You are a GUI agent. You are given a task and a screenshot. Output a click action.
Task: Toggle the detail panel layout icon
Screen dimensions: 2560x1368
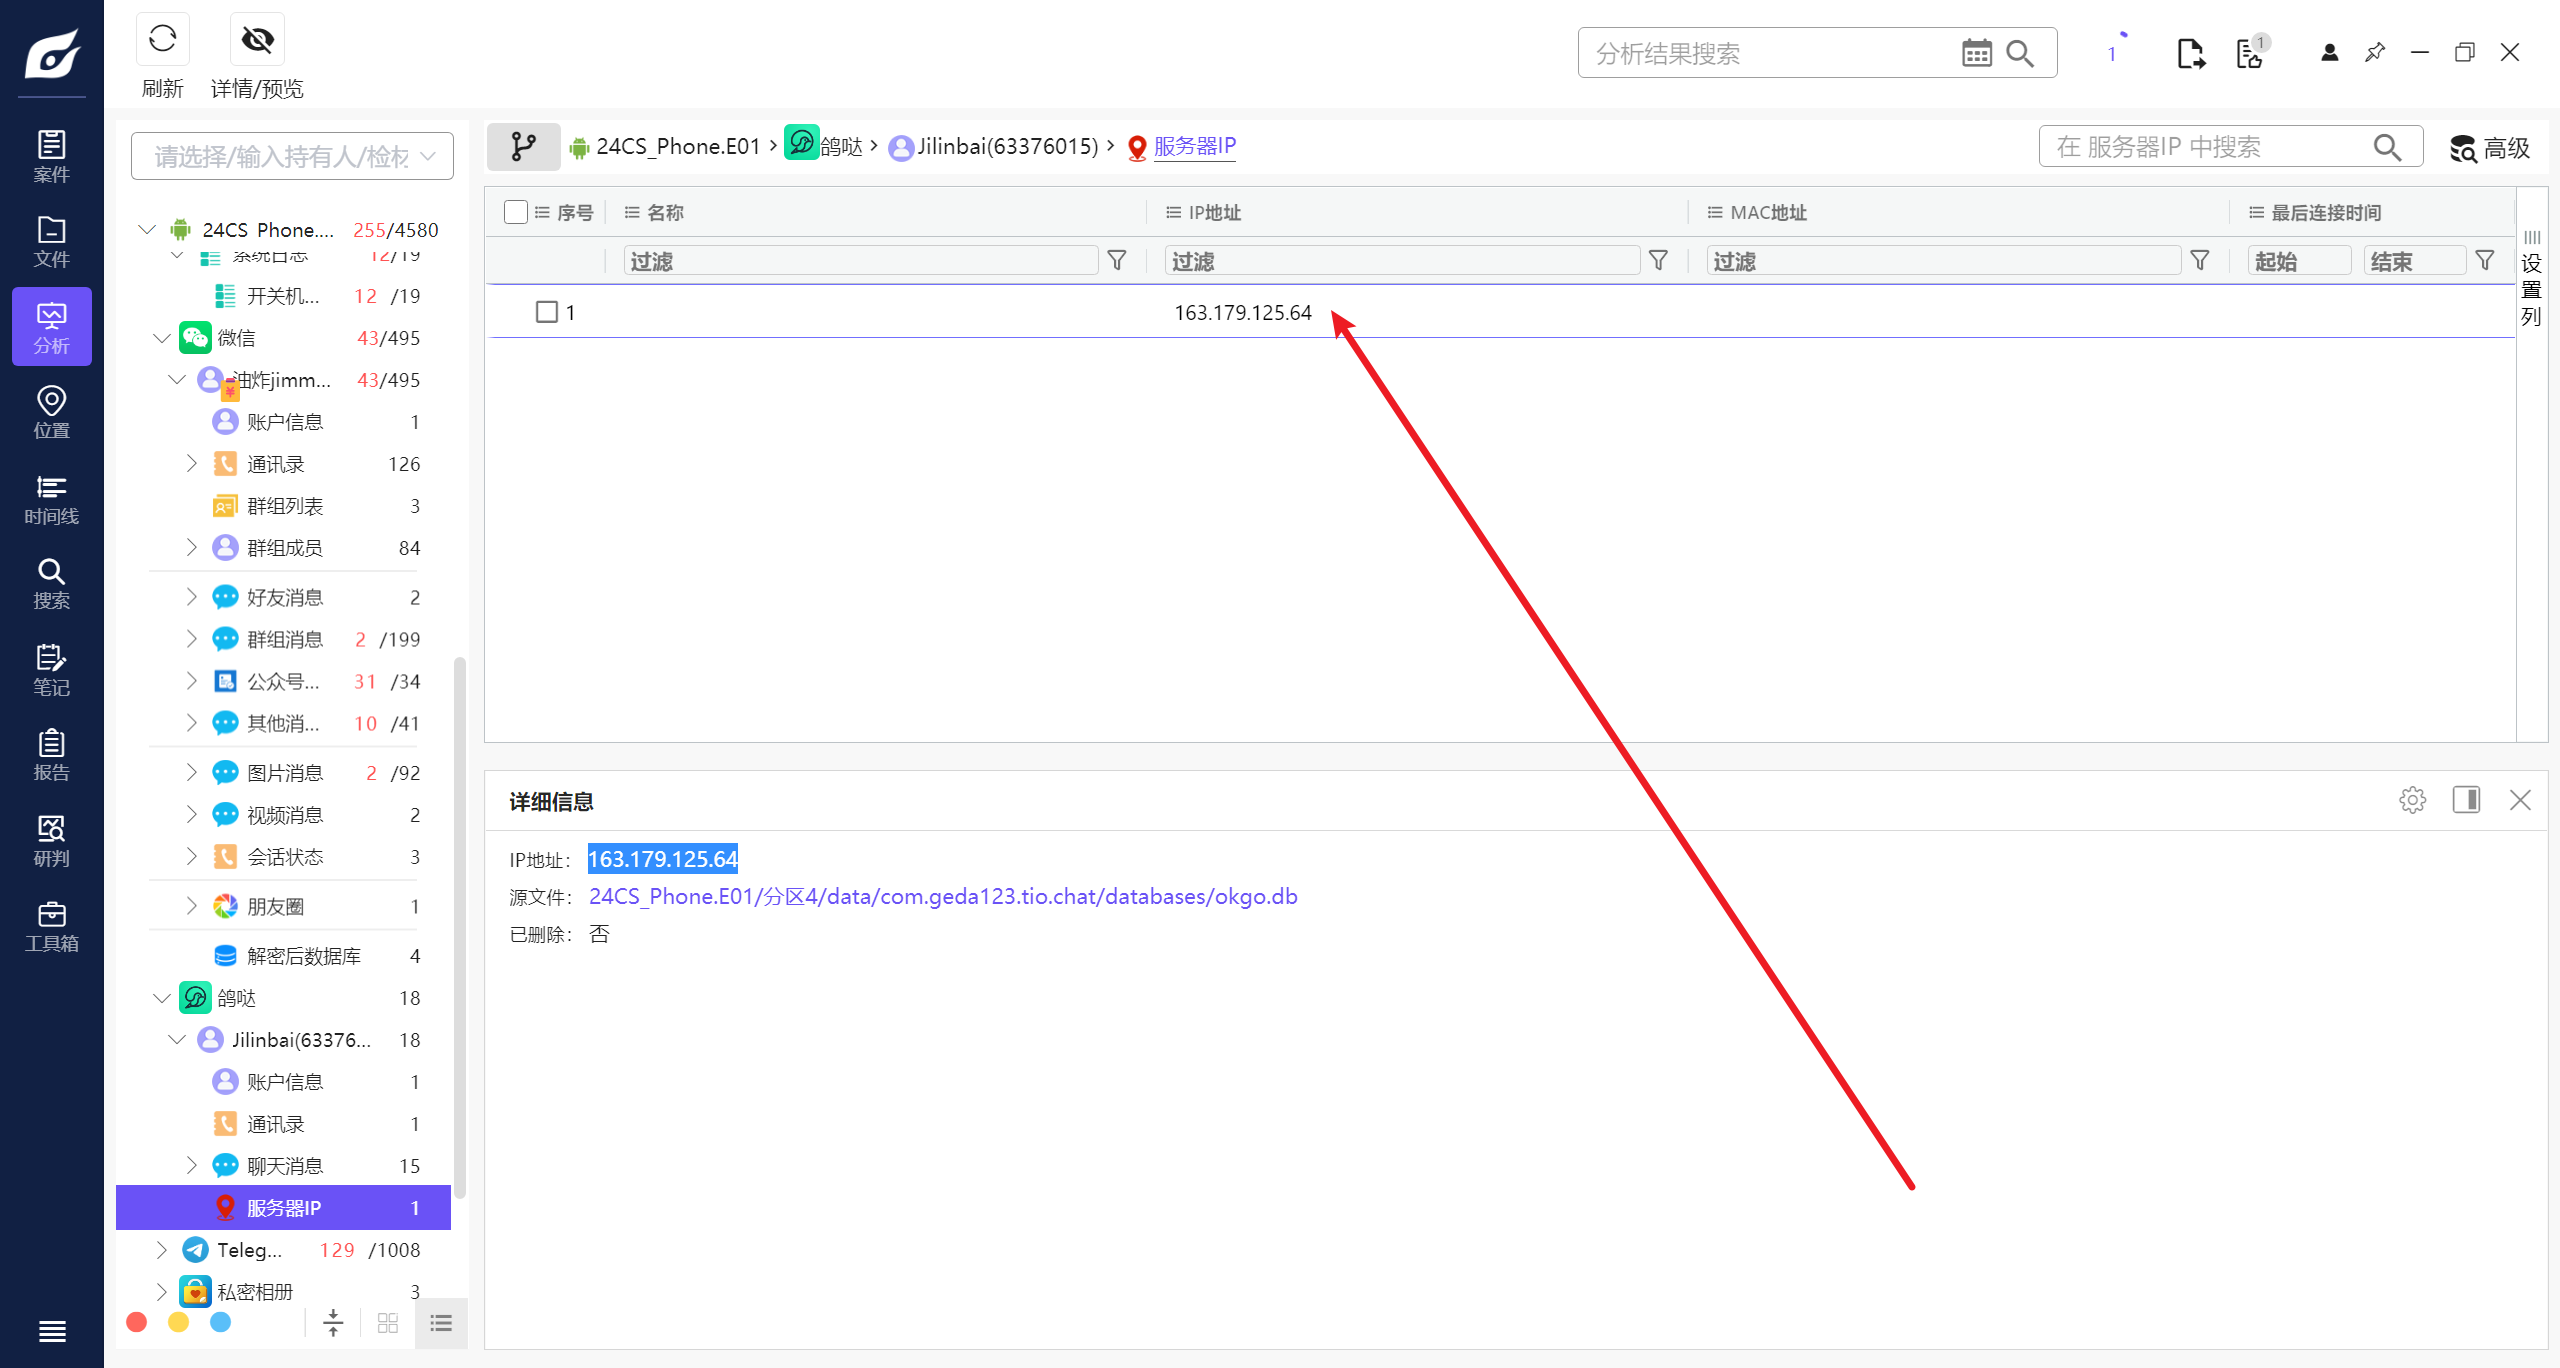click(x=2466, y=800)
